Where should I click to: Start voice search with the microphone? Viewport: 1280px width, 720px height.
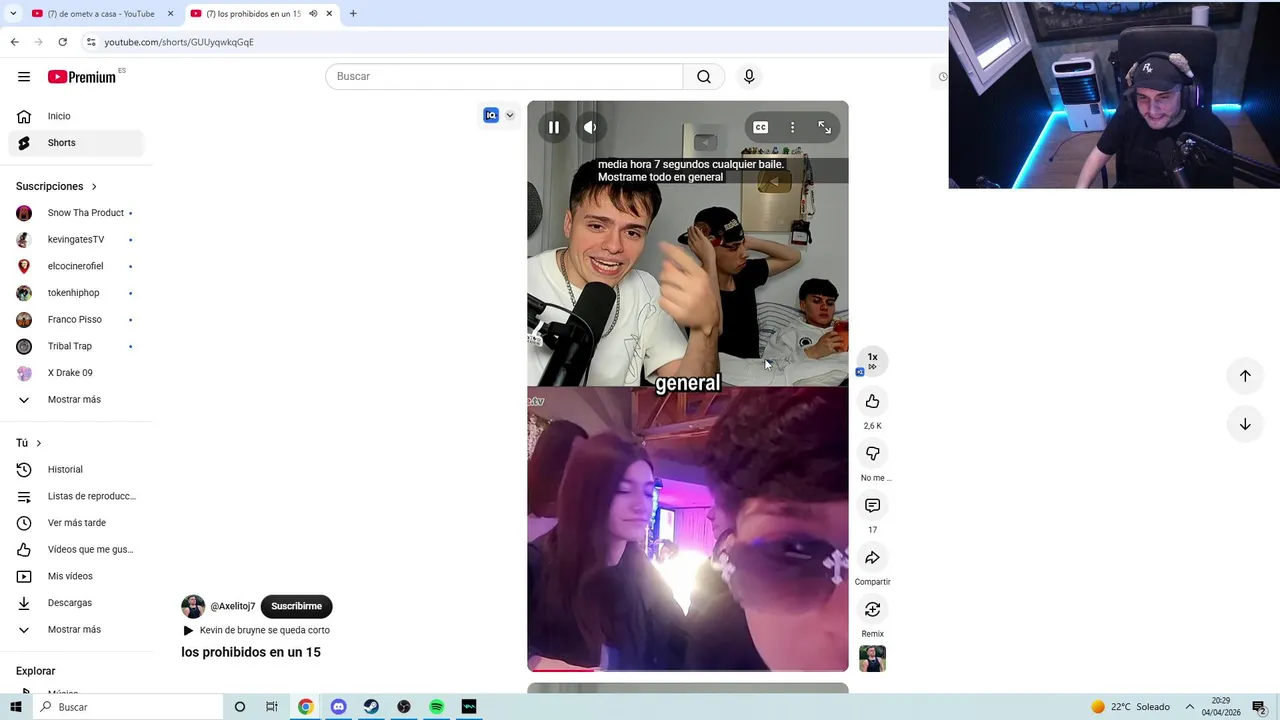(x=749, y=77)
